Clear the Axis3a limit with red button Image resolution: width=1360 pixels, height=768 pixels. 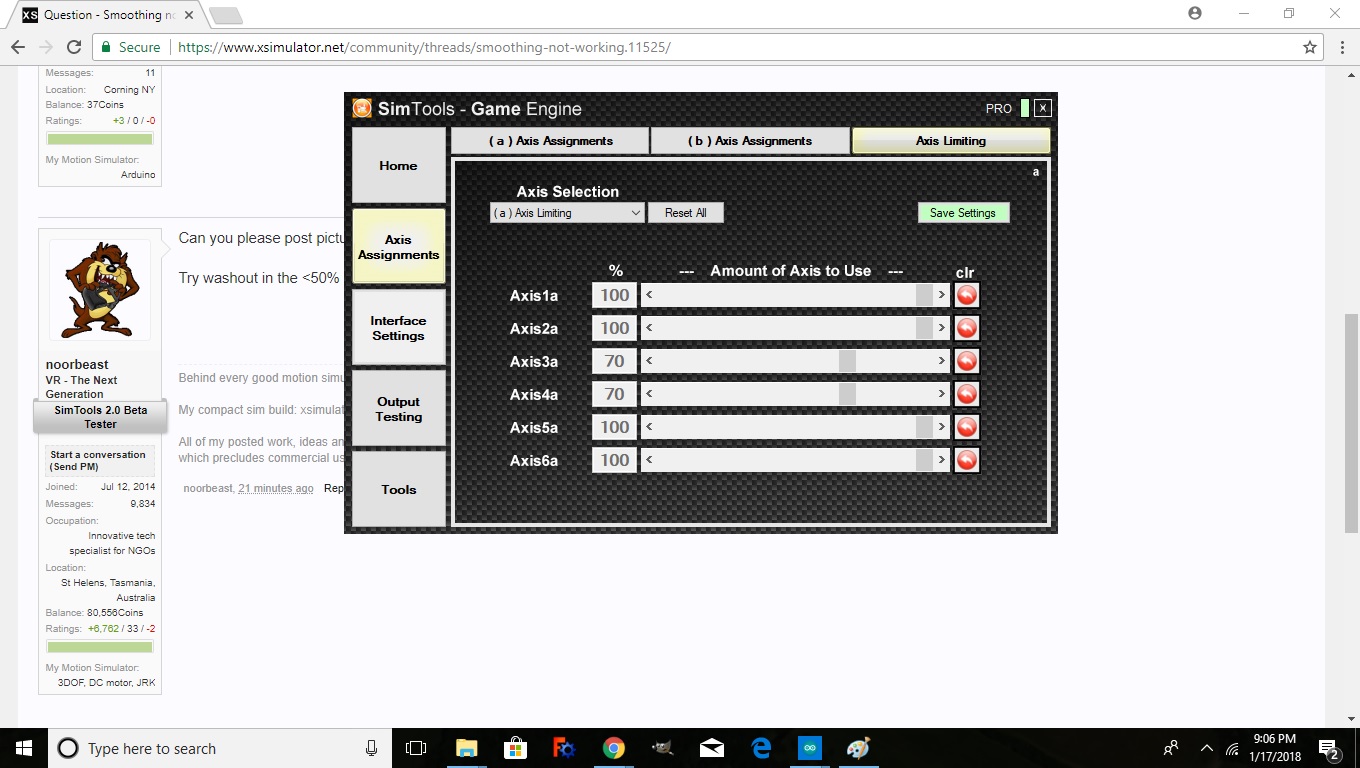[967, 361]
